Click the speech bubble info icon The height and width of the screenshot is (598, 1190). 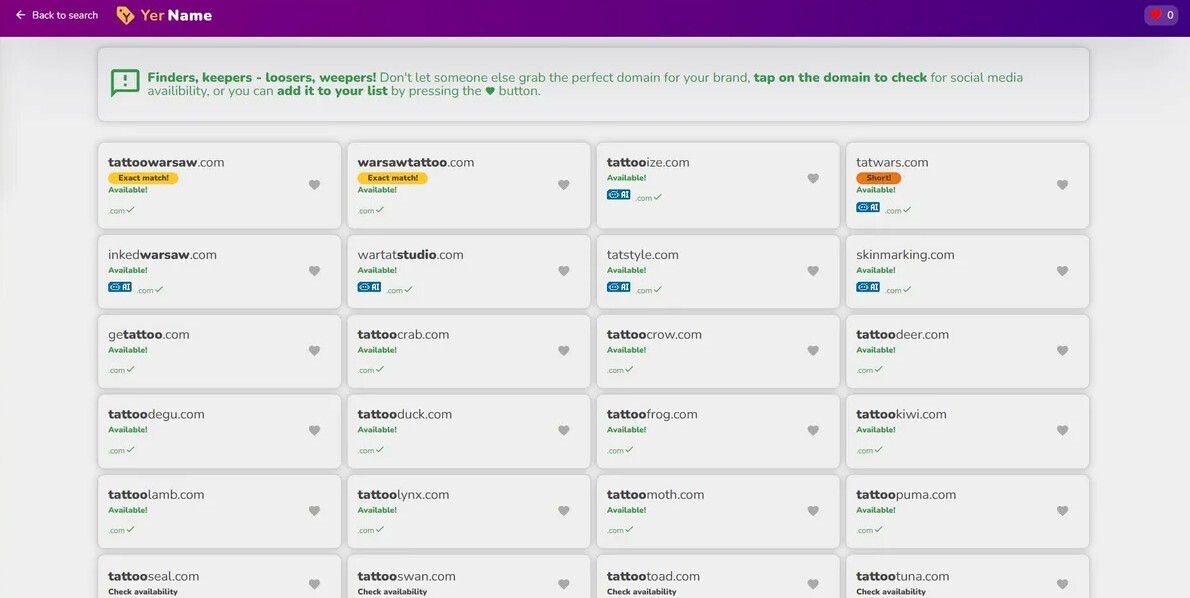click(125, 83)
